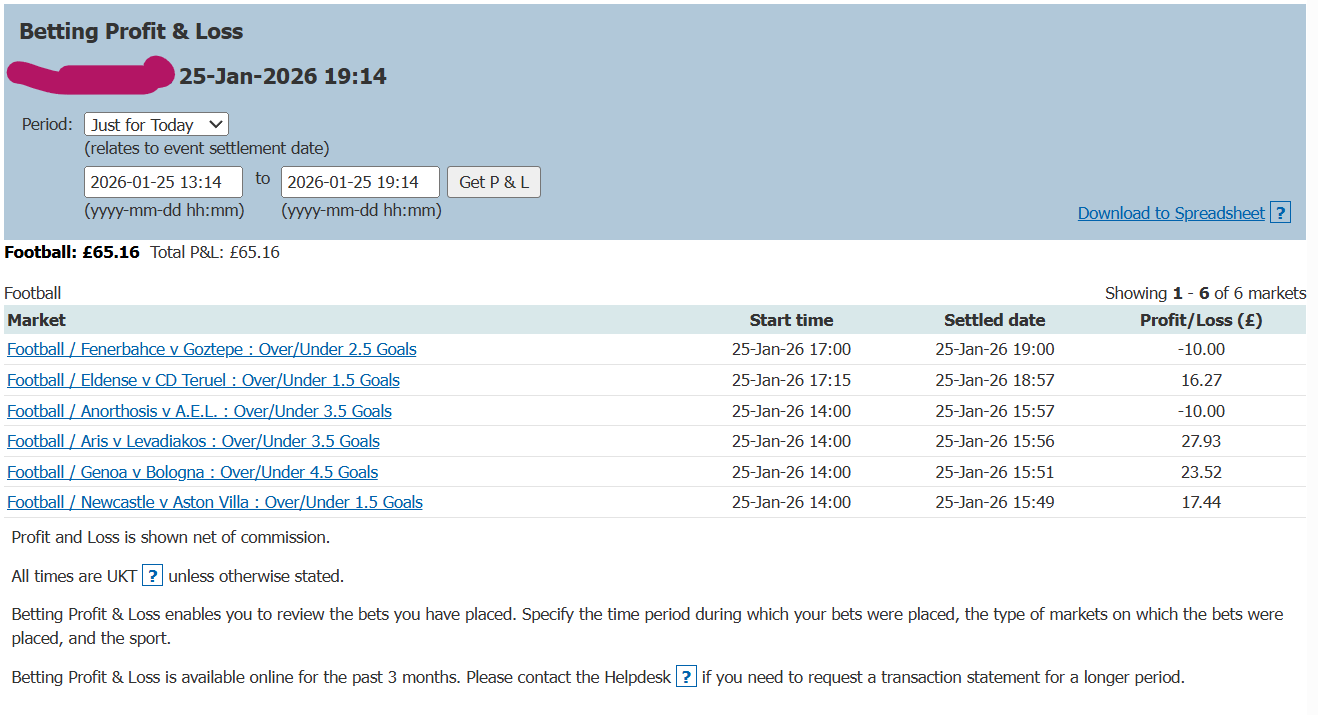Click the Get P & L button
Viewport: 1318px width, 715px height.
click(493, 181)
